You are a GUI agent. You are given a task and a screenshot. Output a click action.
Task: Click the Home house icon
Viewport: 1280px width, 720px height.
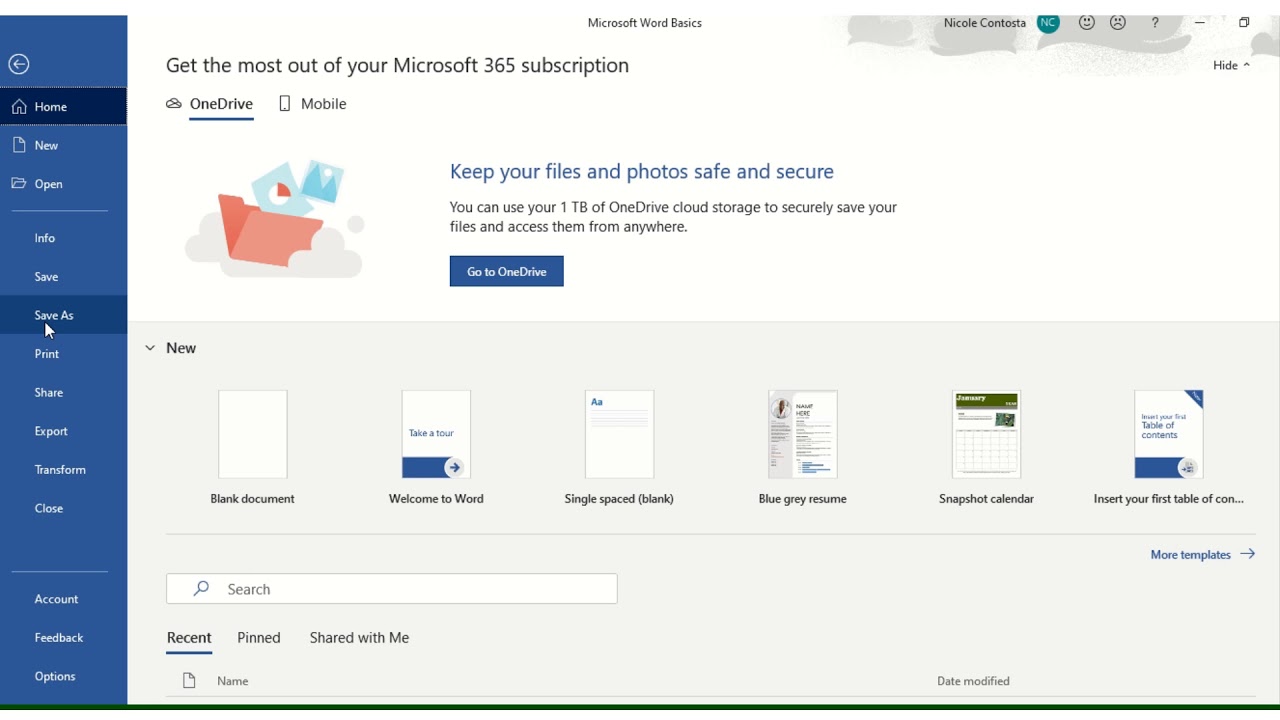pyautogui.click(x=19, y=106)
